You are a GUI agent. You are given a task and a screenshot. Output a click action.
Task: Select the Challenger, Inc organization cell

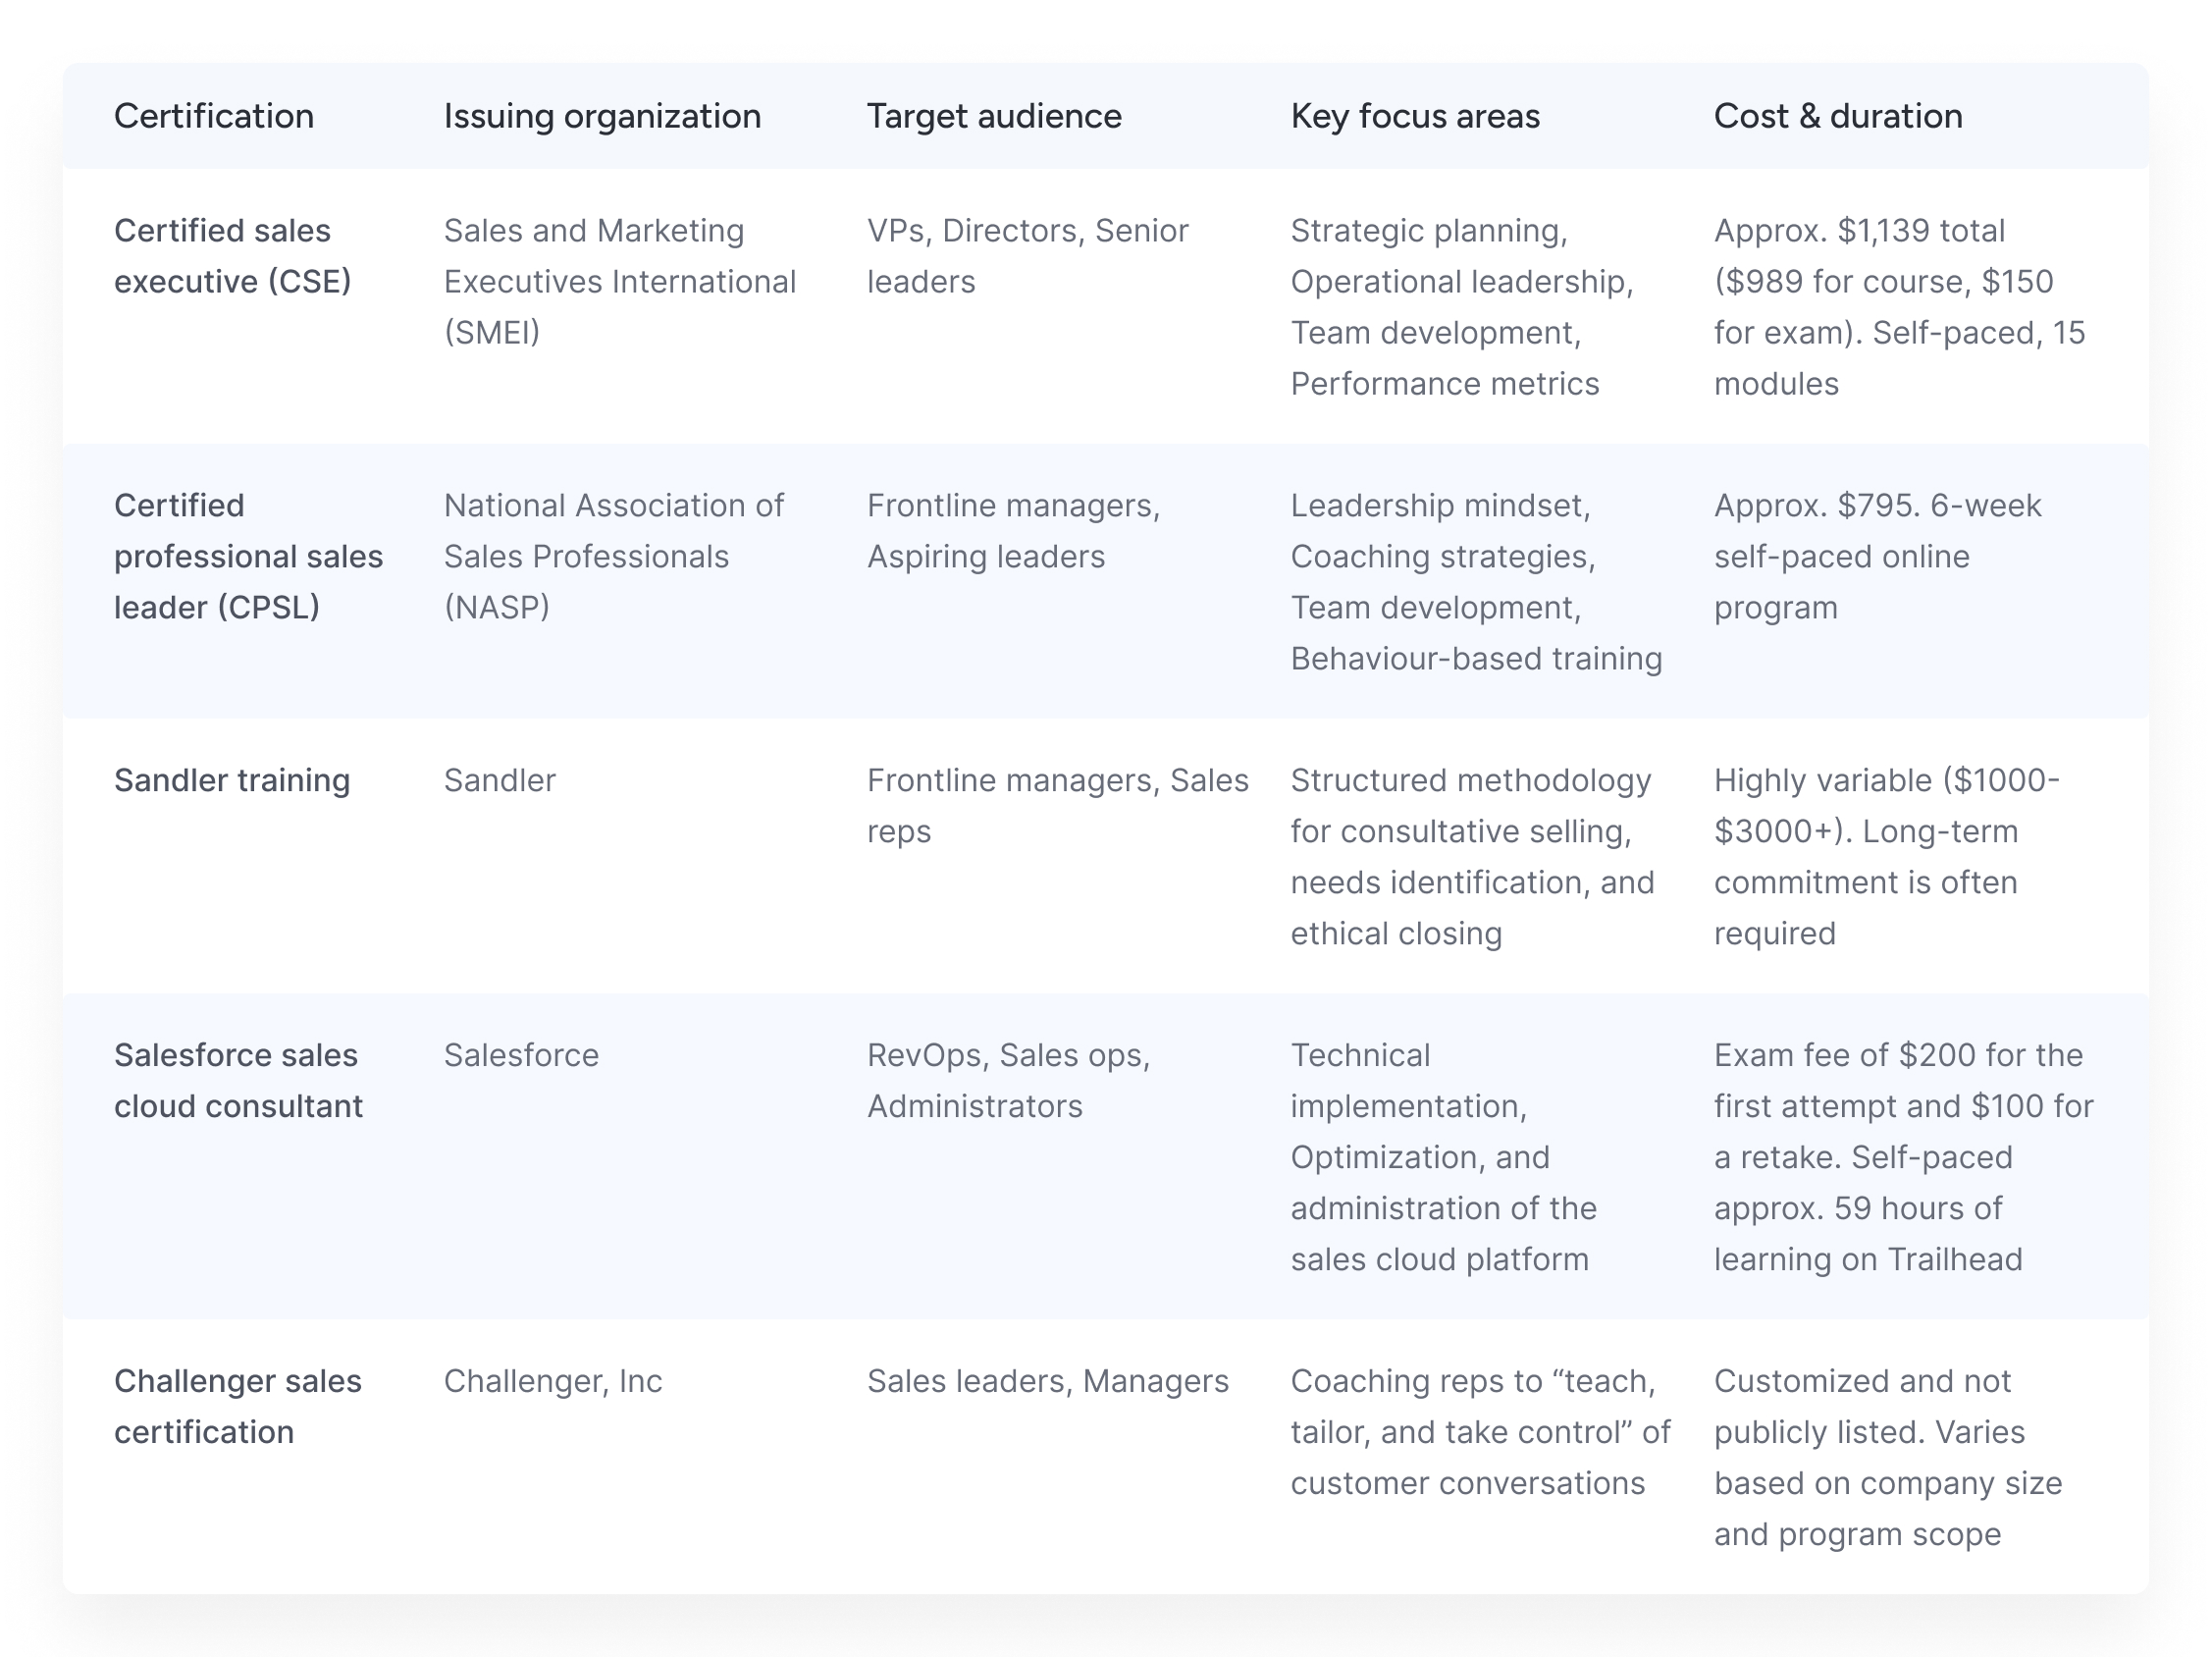tap(553, 1381)
